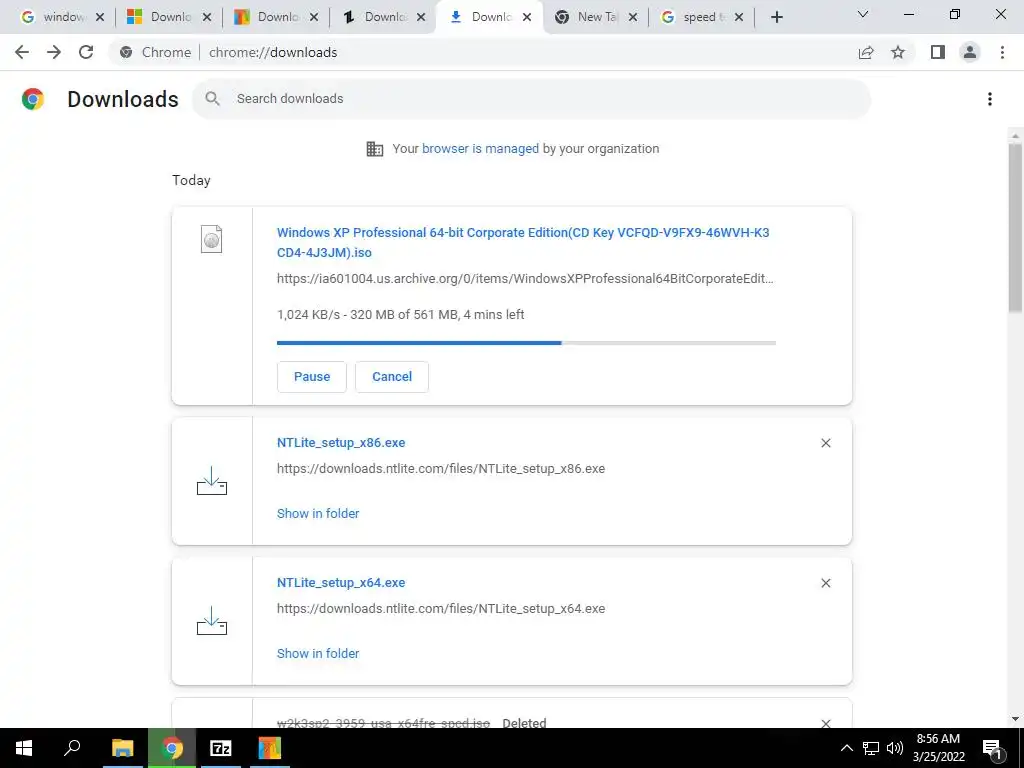Remove NTLite_setup_x86.exe from the list
This screenshot has width=1024, height=768.
coord(825,443)
